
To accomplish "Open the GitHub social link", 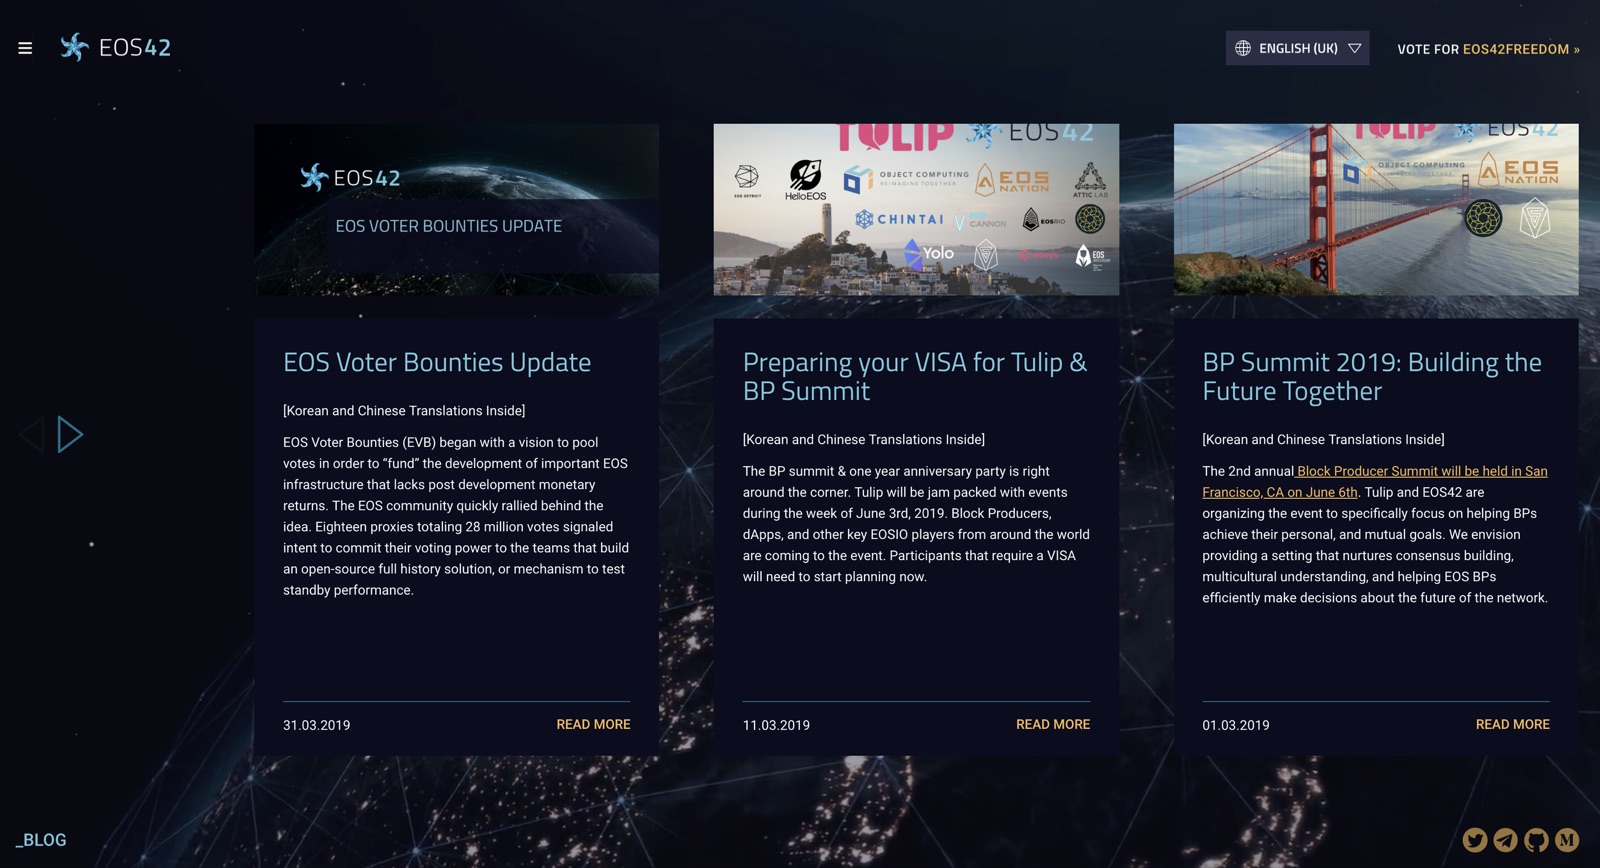I will [x=1536, y=840].
